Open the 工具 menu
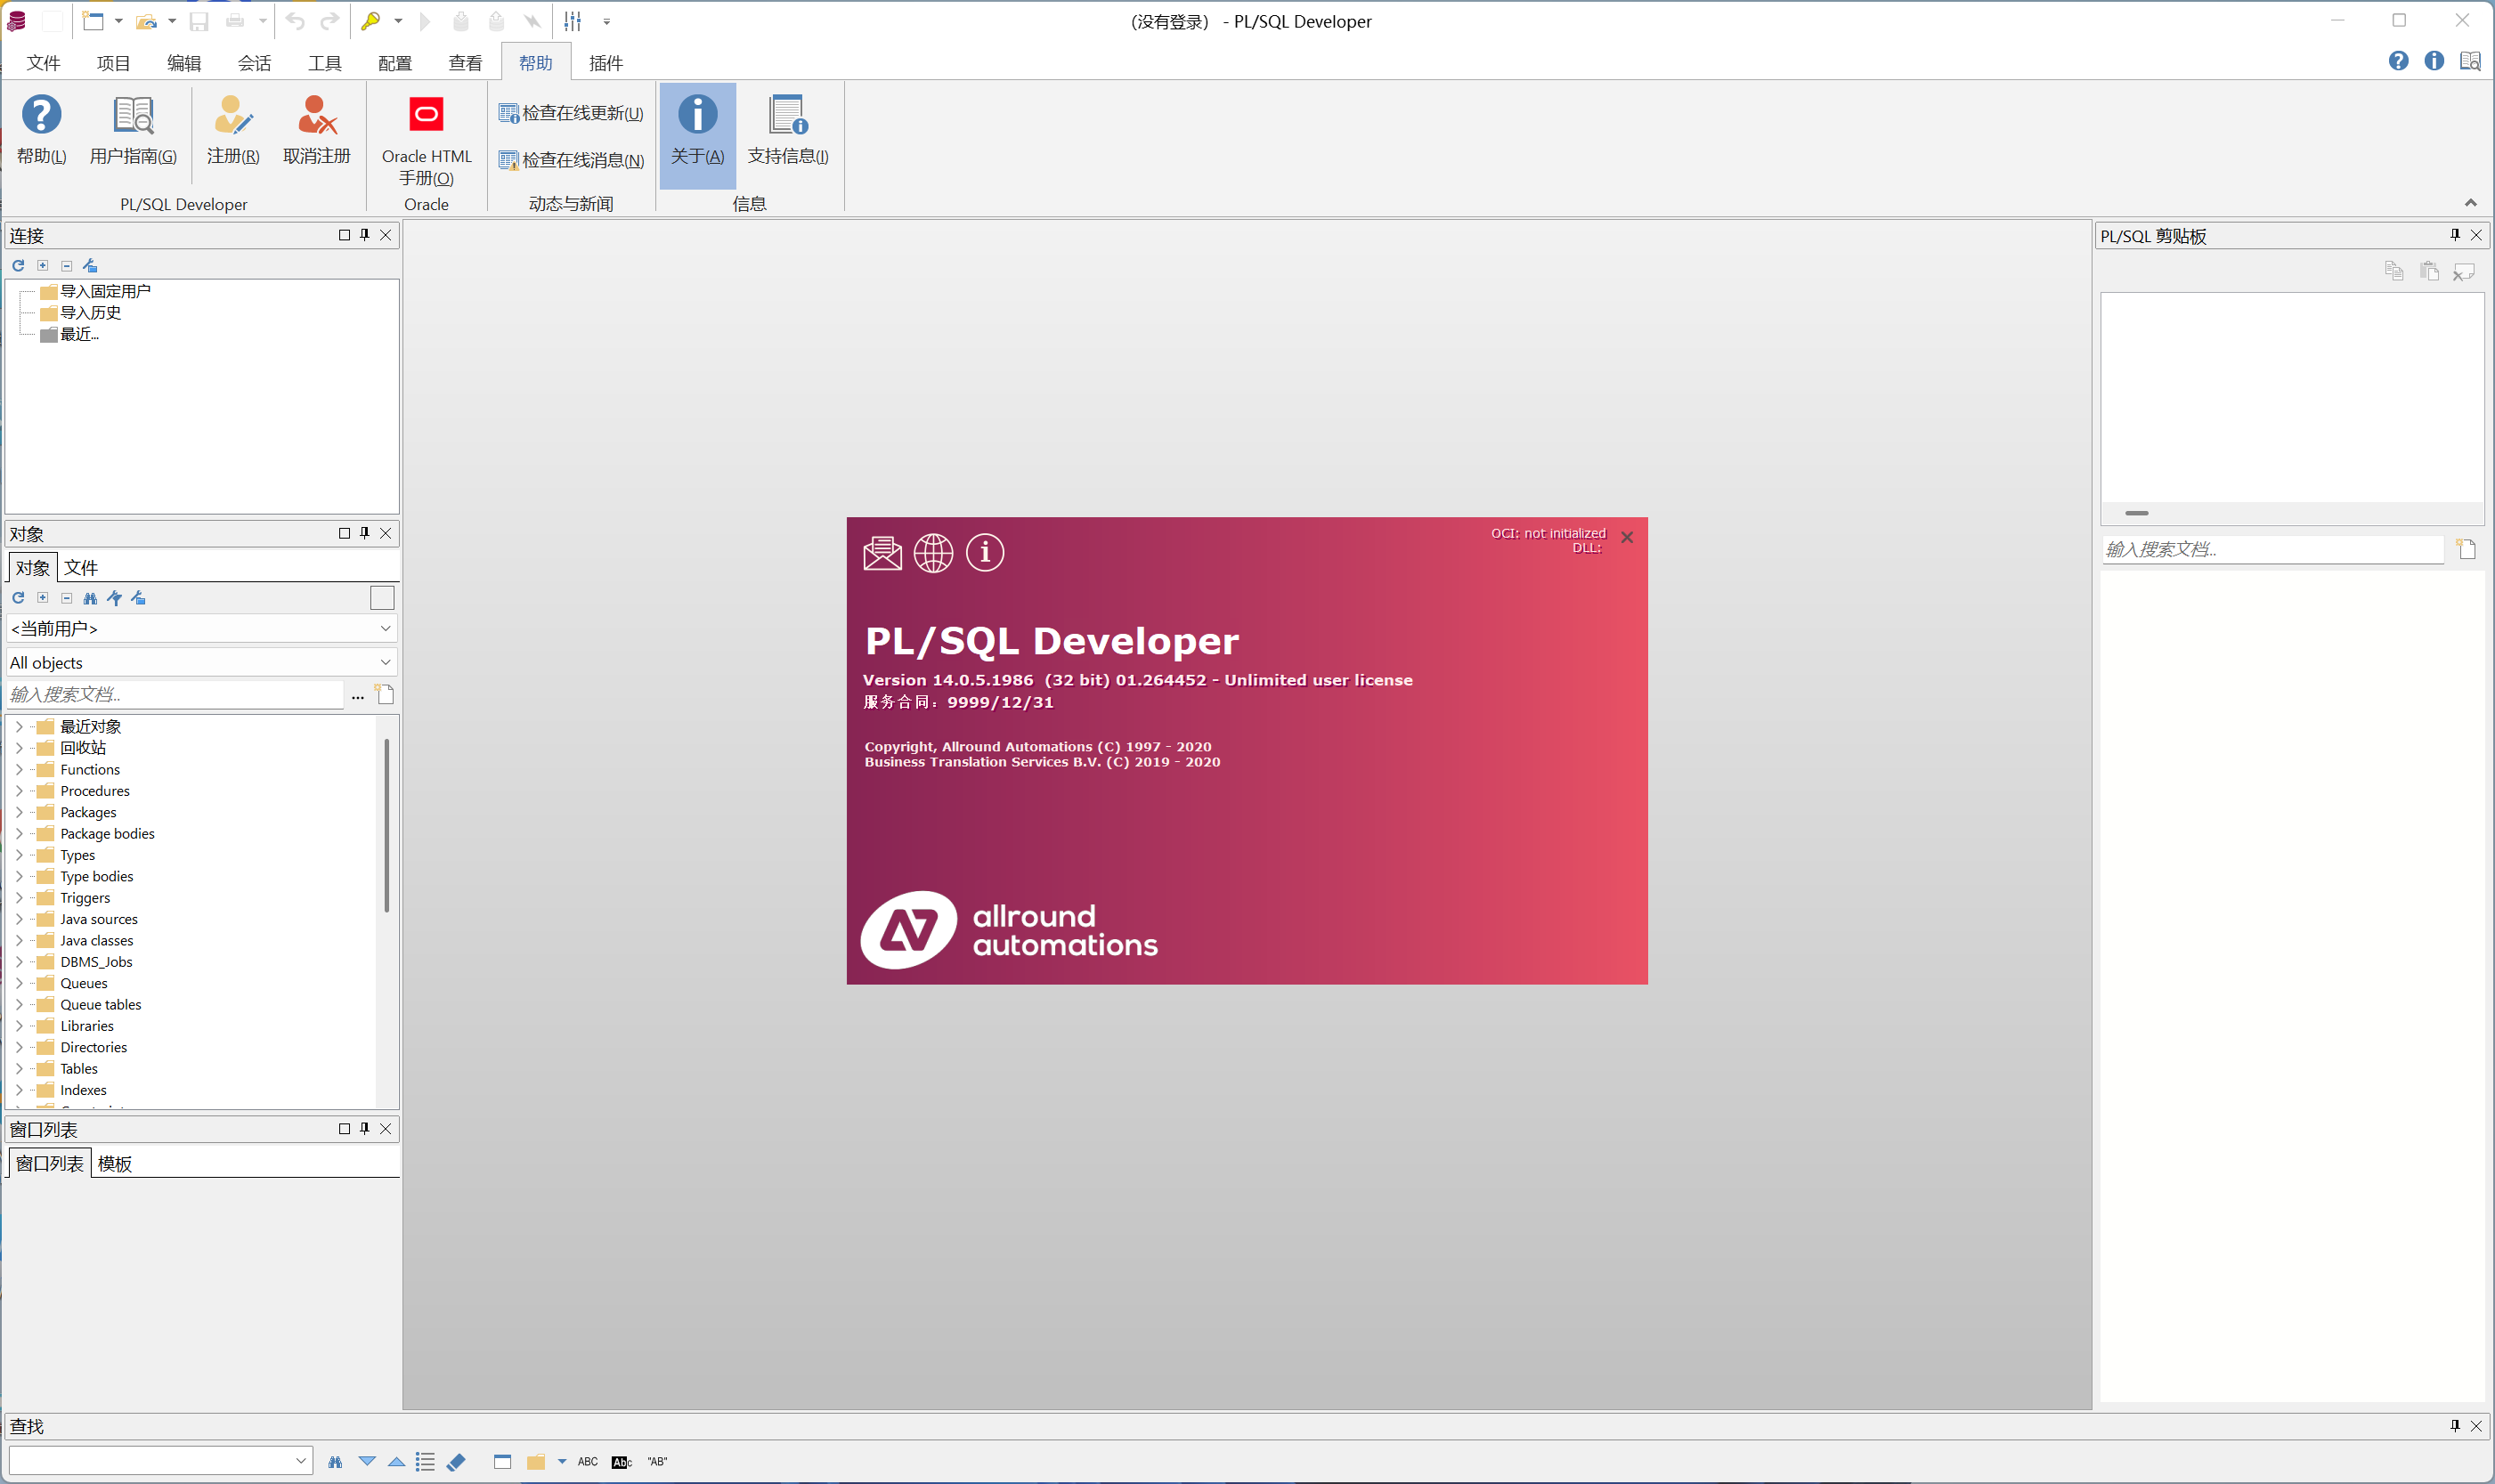Screen dimensions: 2495x1484 324,62
